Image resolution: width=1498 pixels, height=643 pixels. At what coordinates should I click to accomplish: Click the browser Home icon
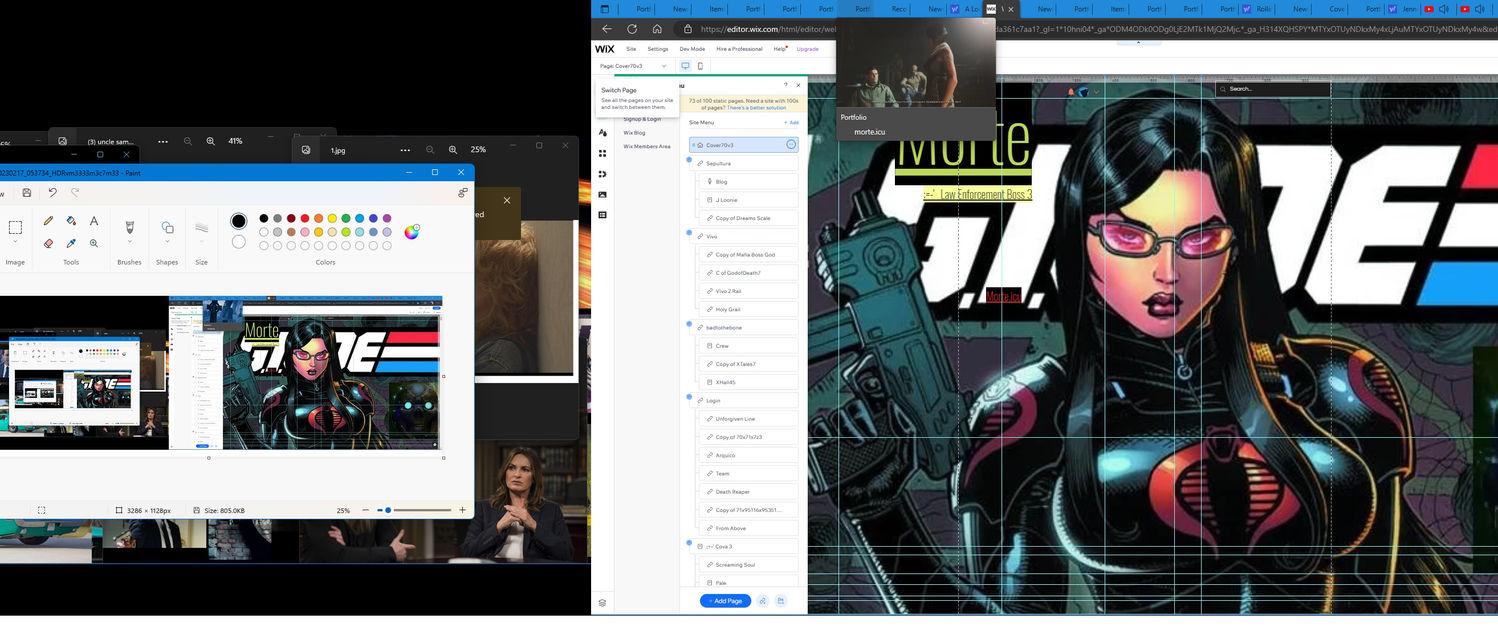657,29
